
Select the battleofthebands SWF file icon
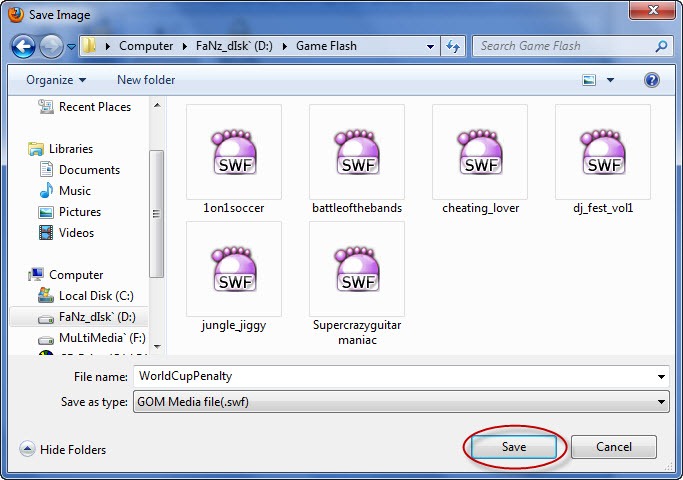coord(357,152)
